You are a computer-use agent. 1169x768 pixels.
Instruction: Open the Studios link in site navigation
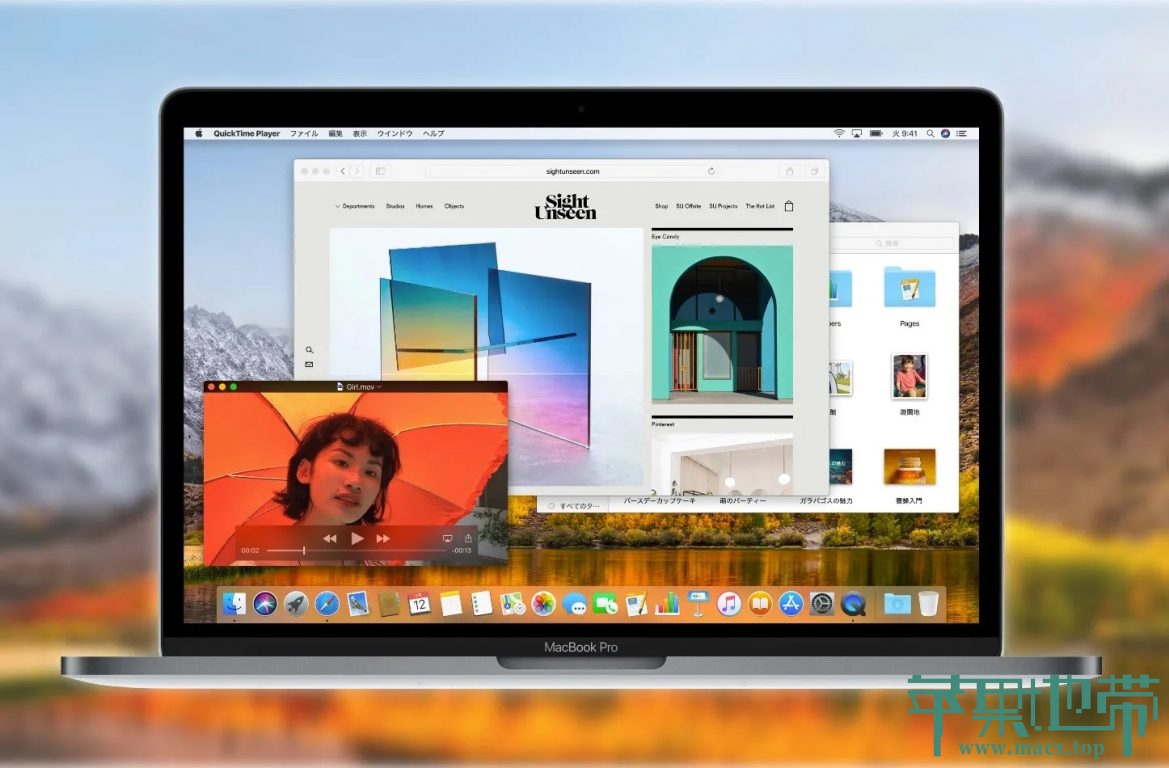click(x=395, y=206)
